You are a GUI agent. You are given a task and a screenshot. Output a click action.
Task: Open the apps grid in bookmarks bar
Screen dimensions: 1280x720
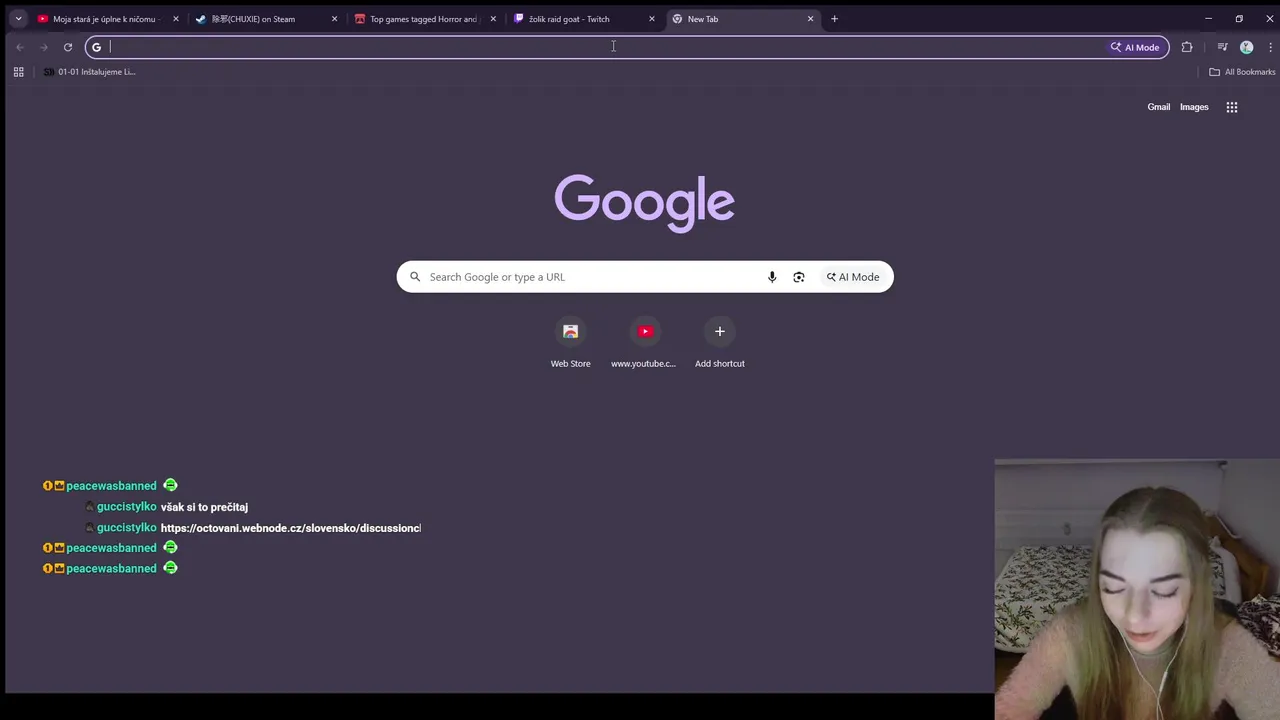pos(18,72)
